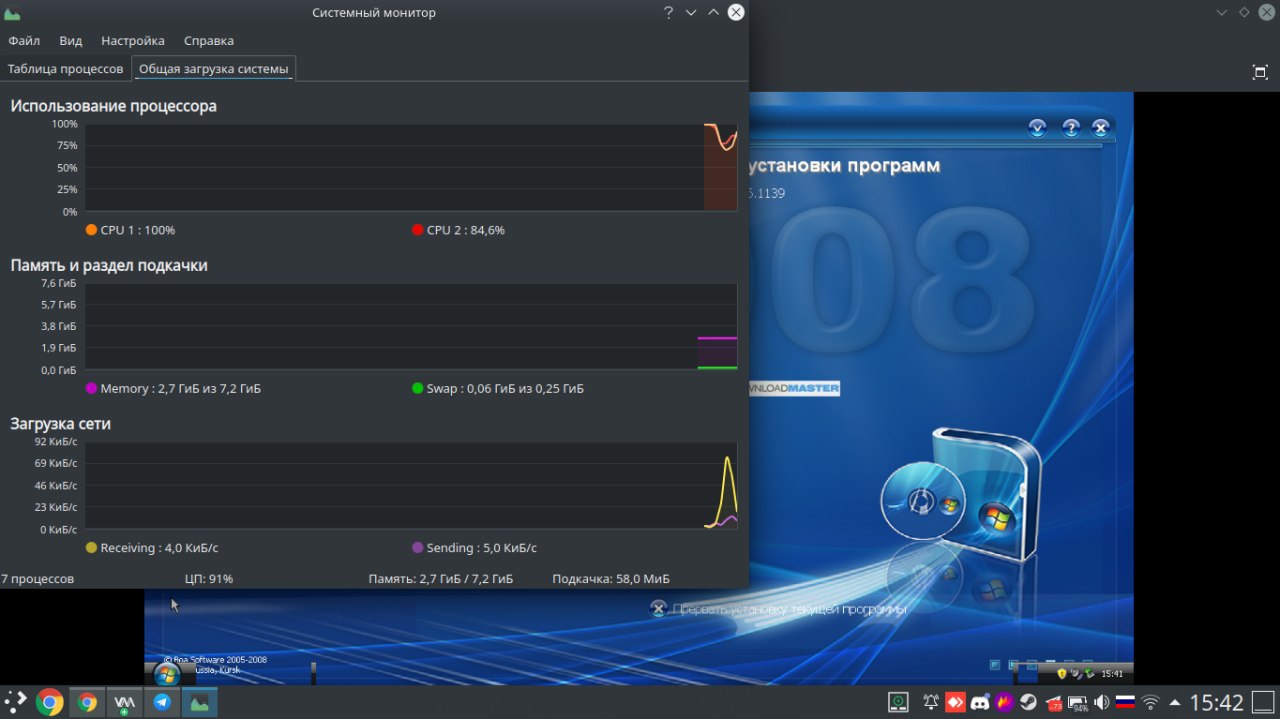Click the 'Memory : 2,7 ГиБ из 7,2 ГиБ' label
The image size is (1280, 719).
[x=180, y=388]
